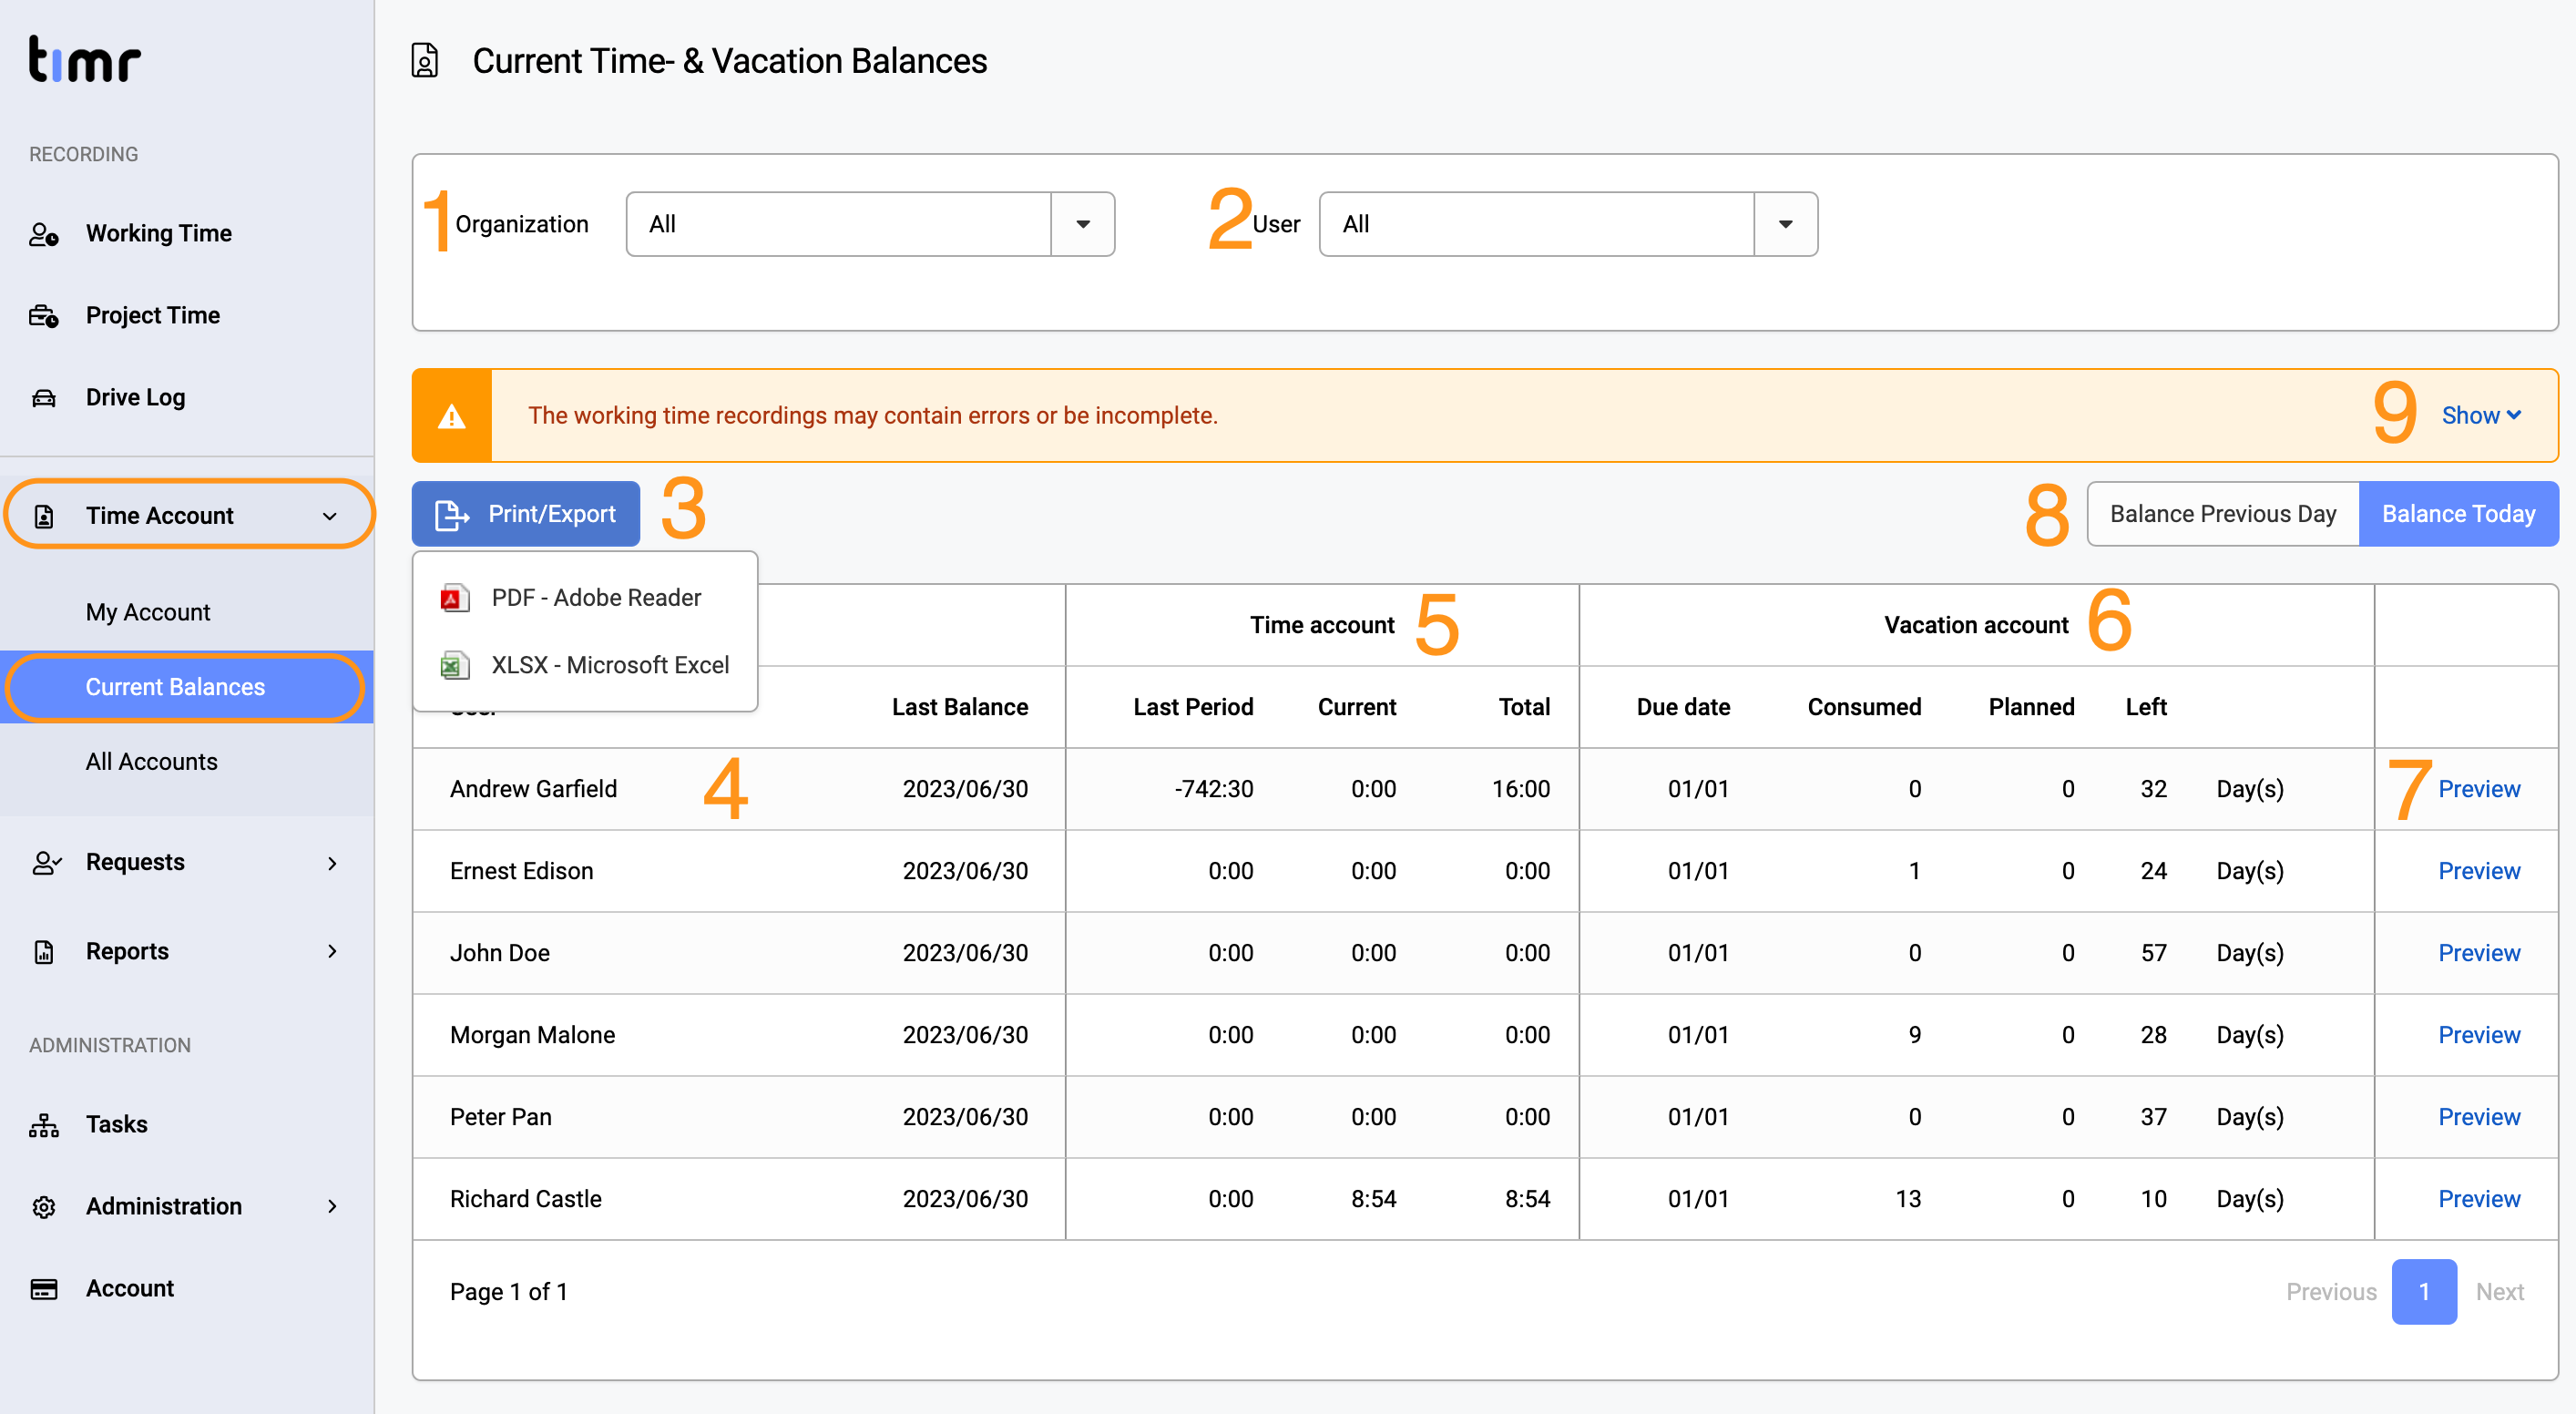Click the Administration gear icon

tap(44, 1207)
